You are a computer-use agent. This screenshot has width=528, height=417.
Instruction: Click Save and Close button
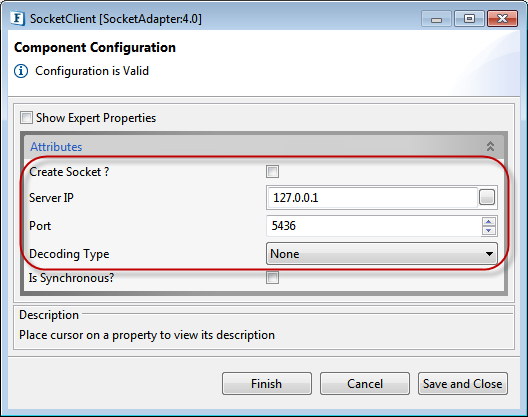click(463, 383)
